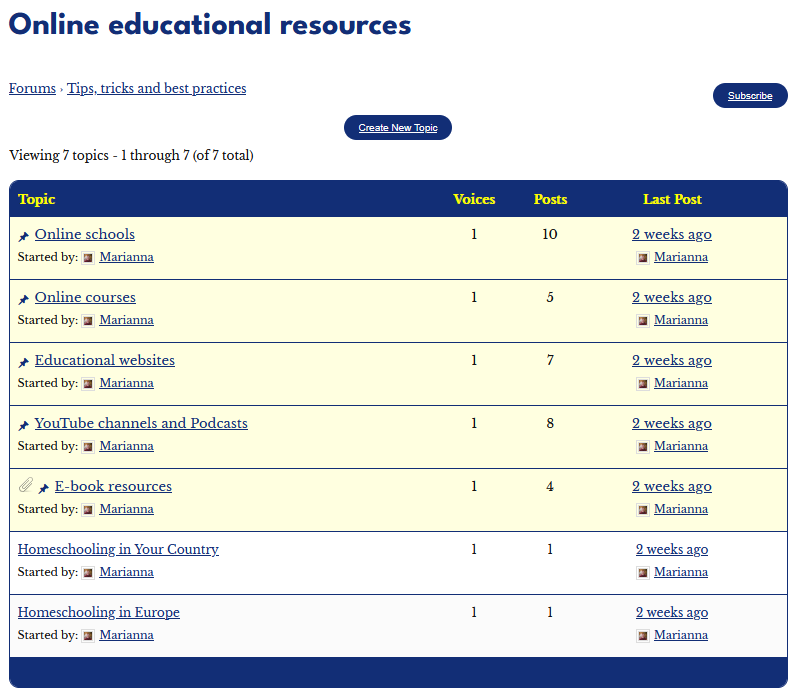The image size is (798, 697).
Task: Open Homeschooling in Your Country topic
Action: (x=118, y=550)
